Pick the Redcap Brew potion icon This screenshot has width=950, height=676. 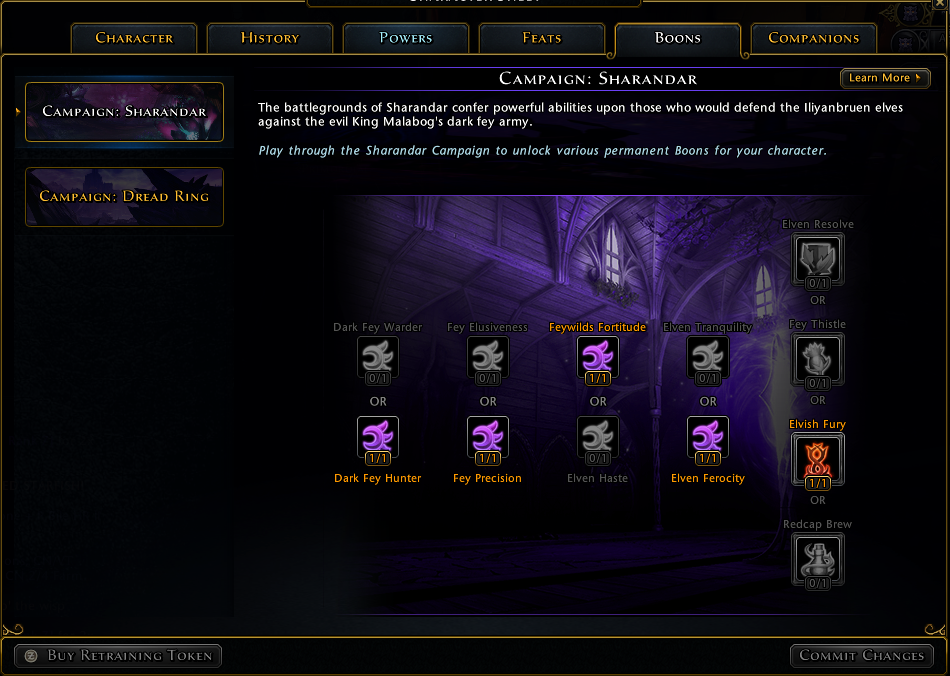pos(818,561)
